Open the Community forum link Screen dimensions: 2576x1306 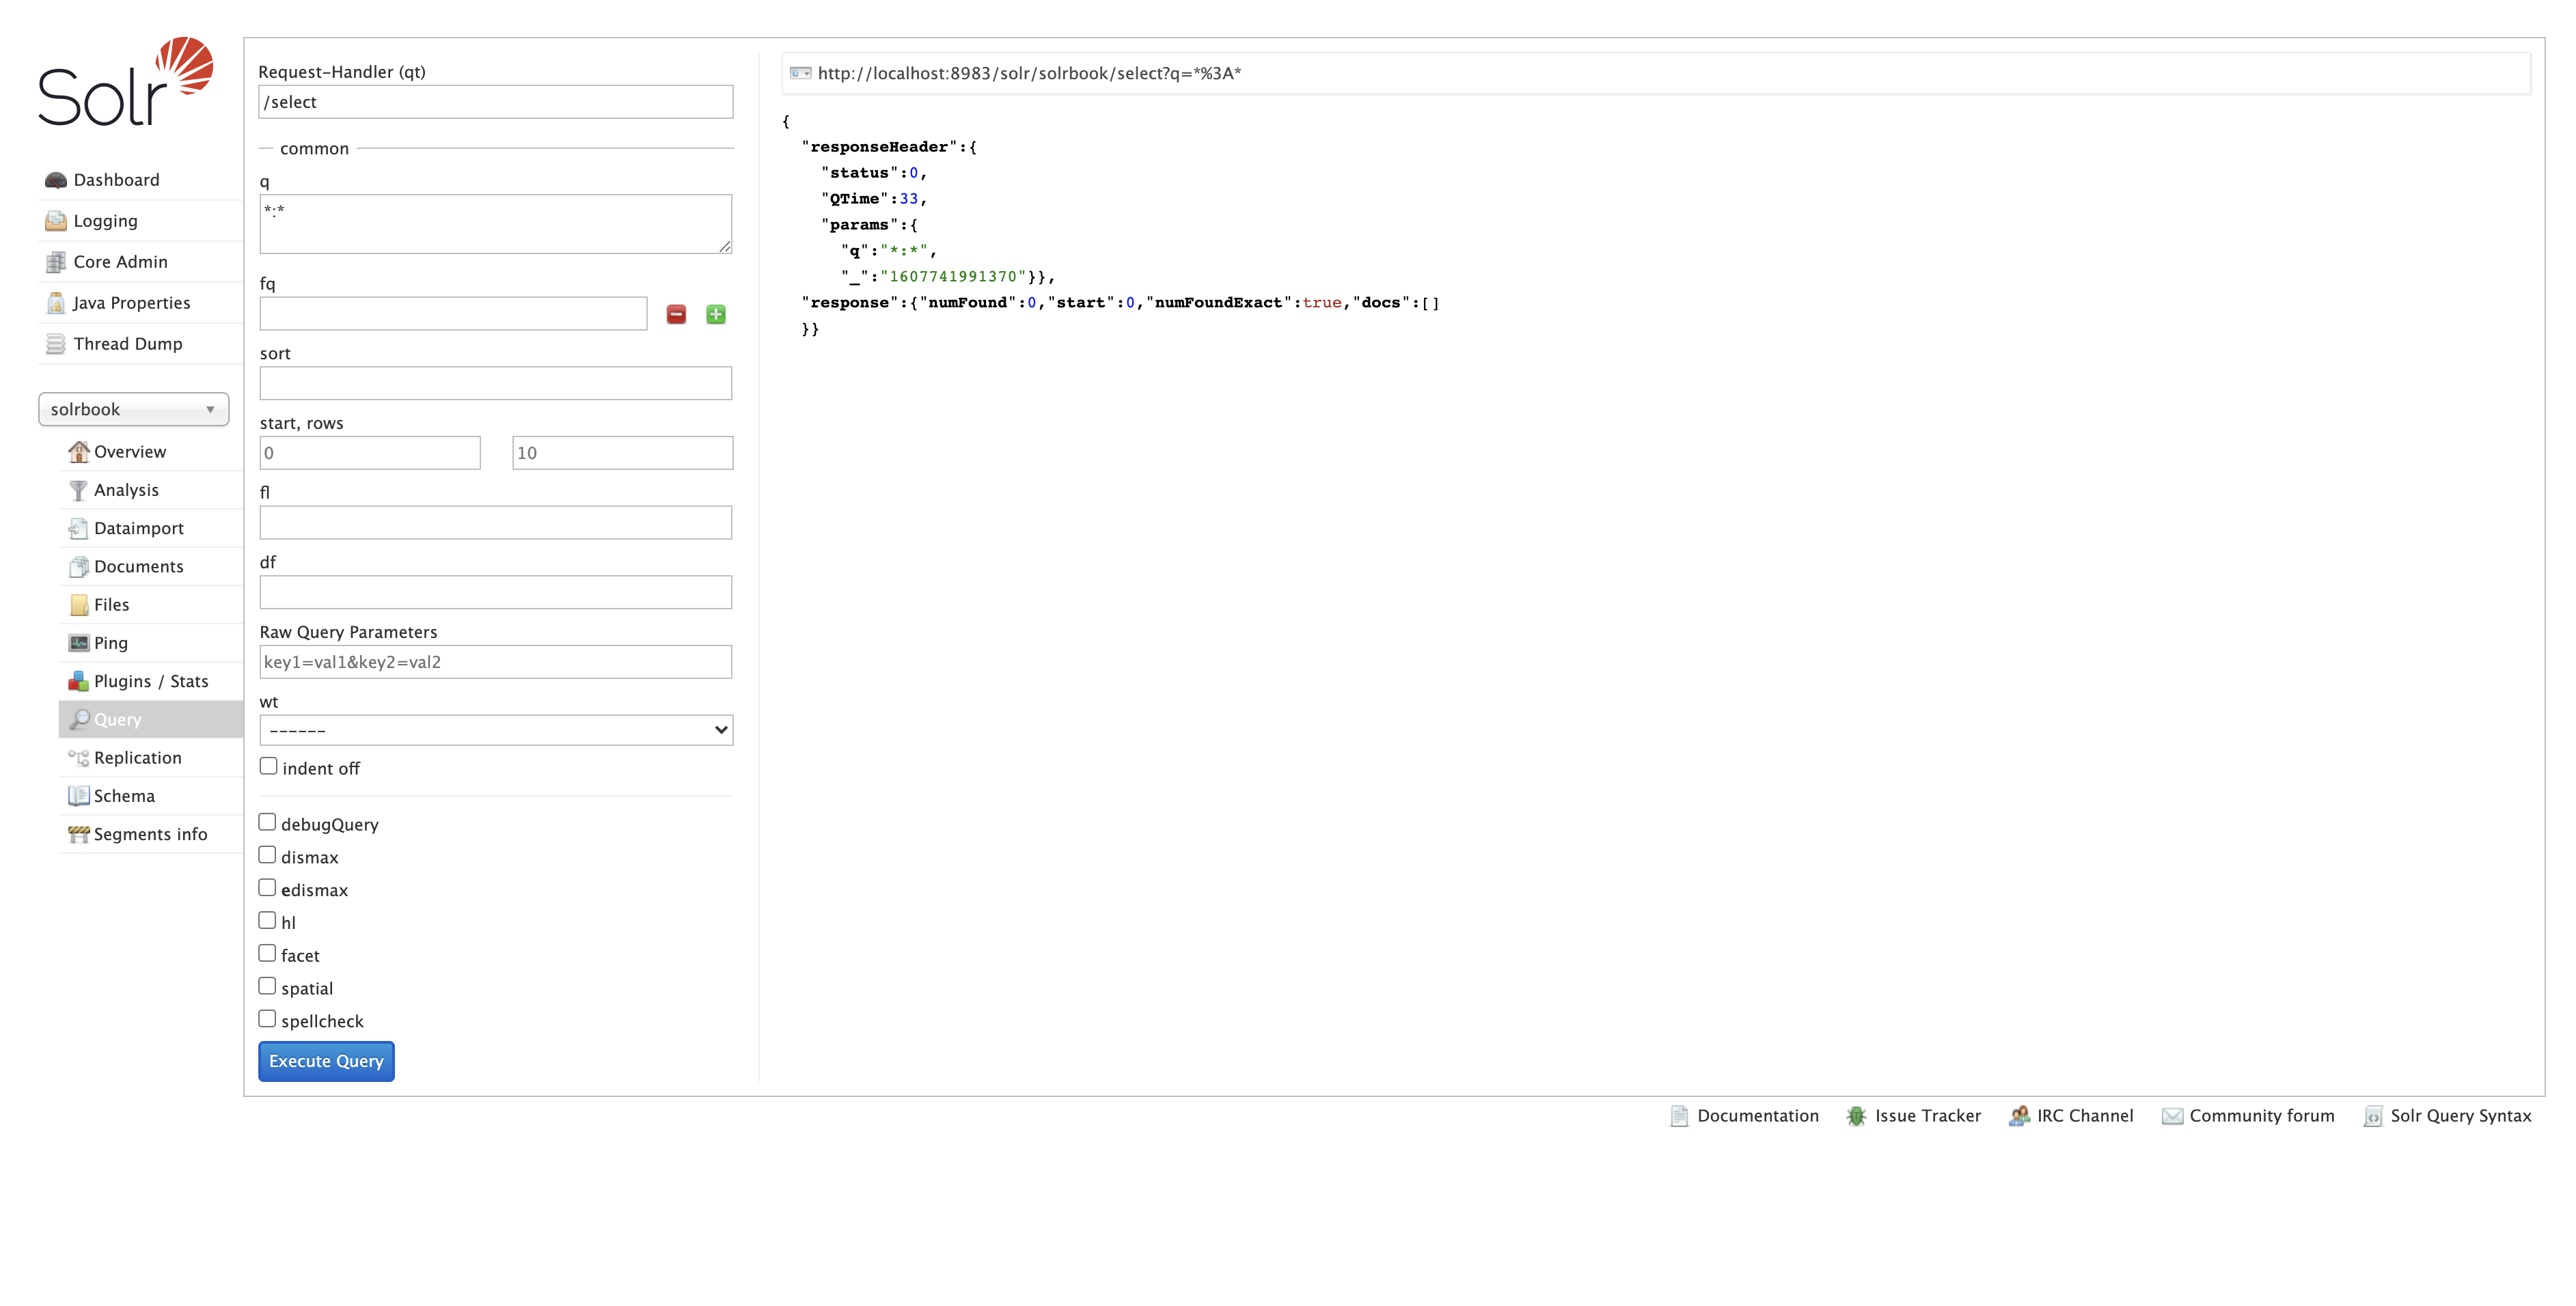pos(2262,1116)
